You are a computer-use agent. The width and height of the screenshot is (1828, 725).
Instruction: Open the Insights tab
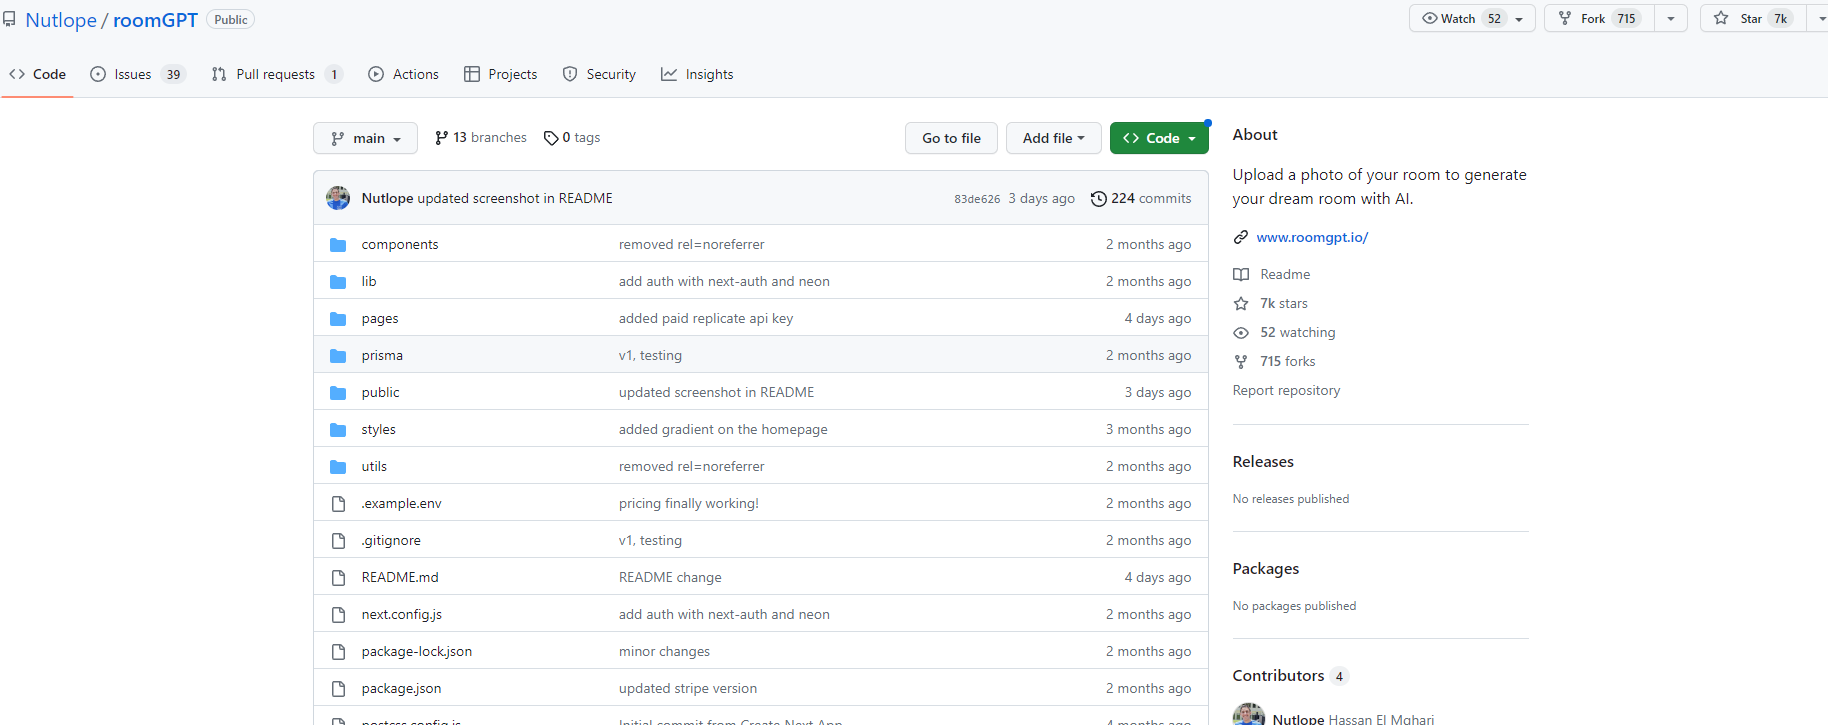697,74
